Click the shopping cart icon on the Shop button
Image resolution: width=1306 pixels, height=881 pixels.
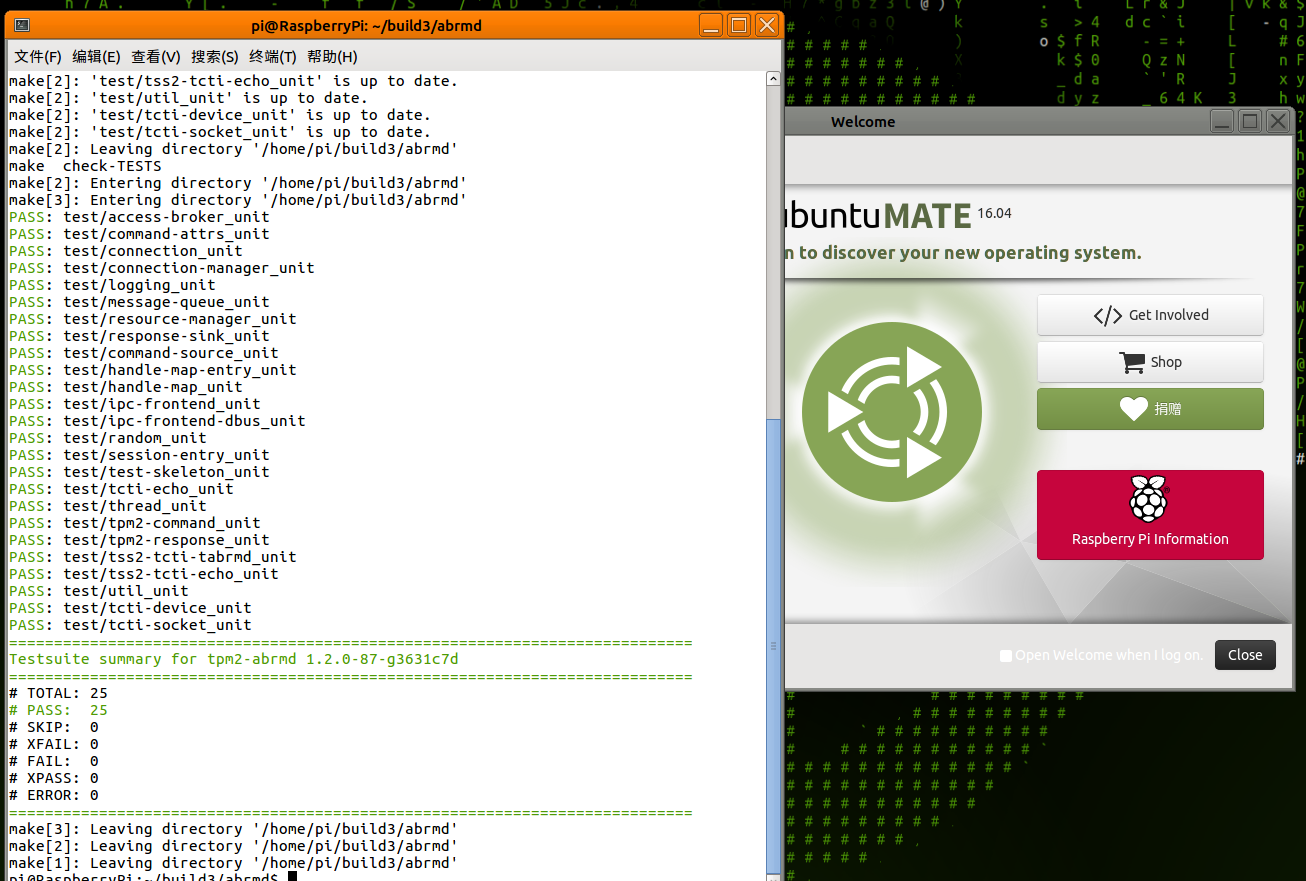[1131, 362]
